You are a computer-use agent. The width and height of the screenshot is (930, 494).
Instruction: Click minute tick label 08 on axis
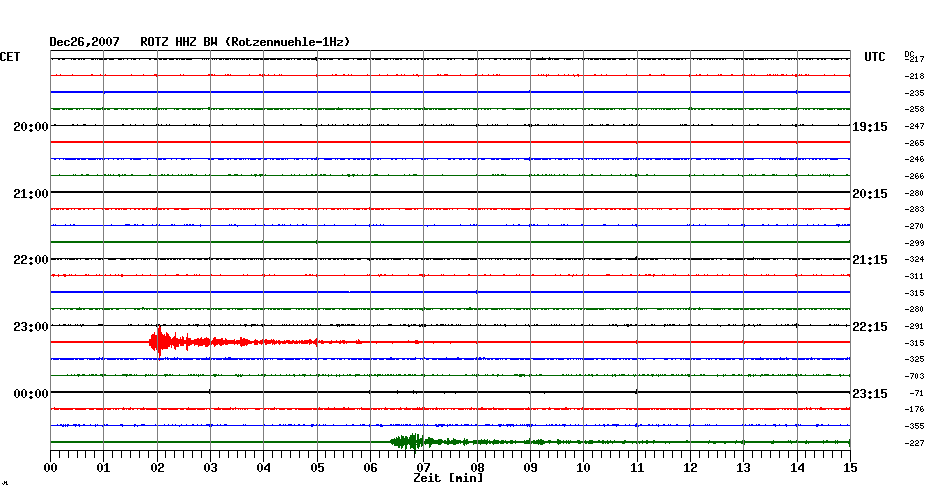click(477, 467)
